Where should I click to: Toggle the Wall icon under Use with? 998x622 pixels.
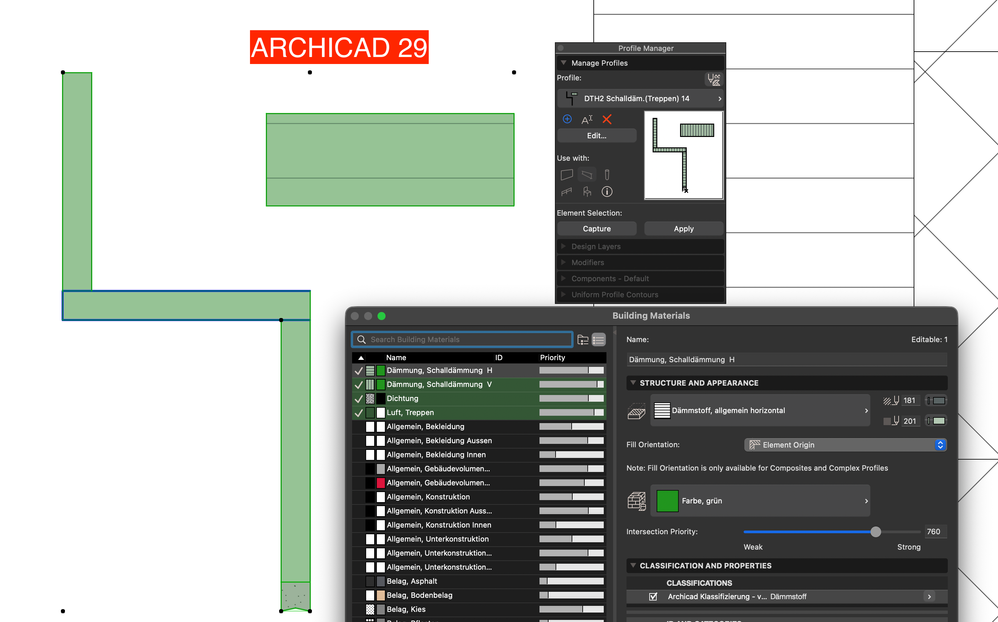566,174
